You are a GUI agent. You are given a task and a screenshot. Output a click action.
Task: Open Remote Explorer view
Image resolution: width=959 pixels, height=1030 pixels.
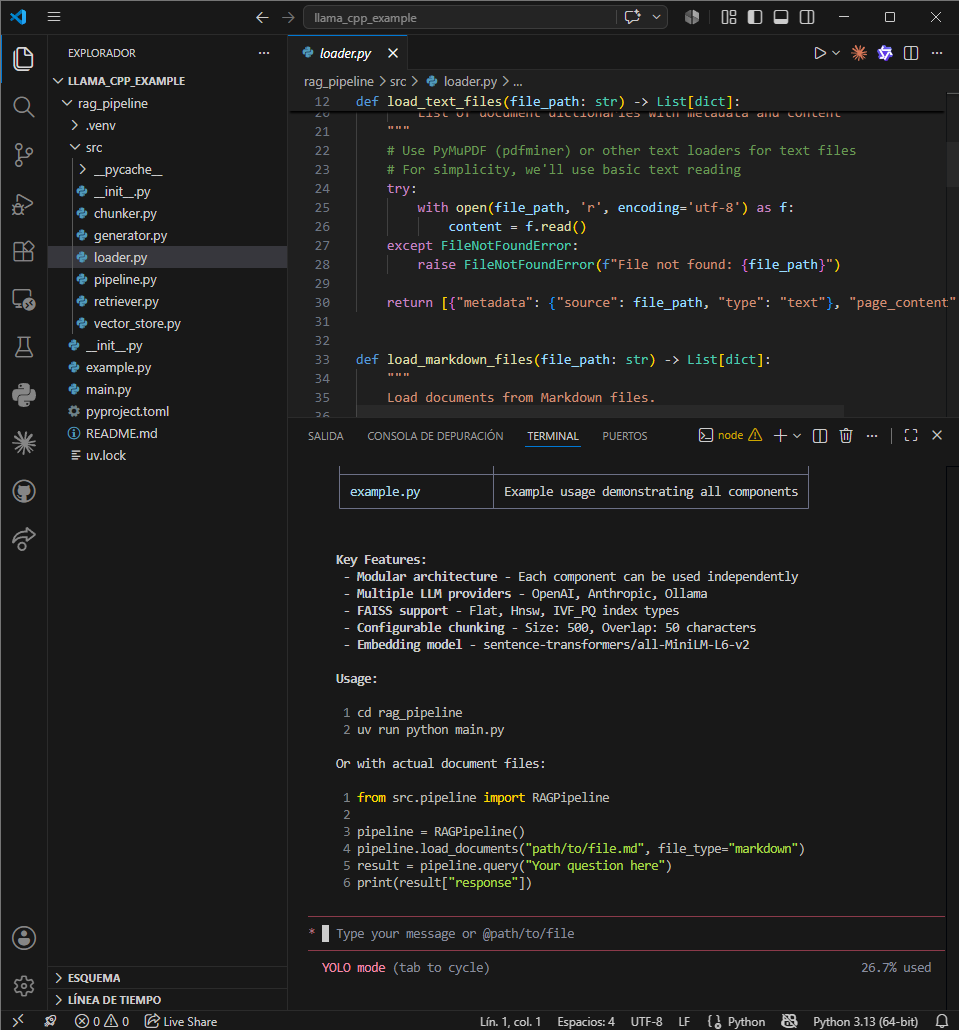[24, 300]
